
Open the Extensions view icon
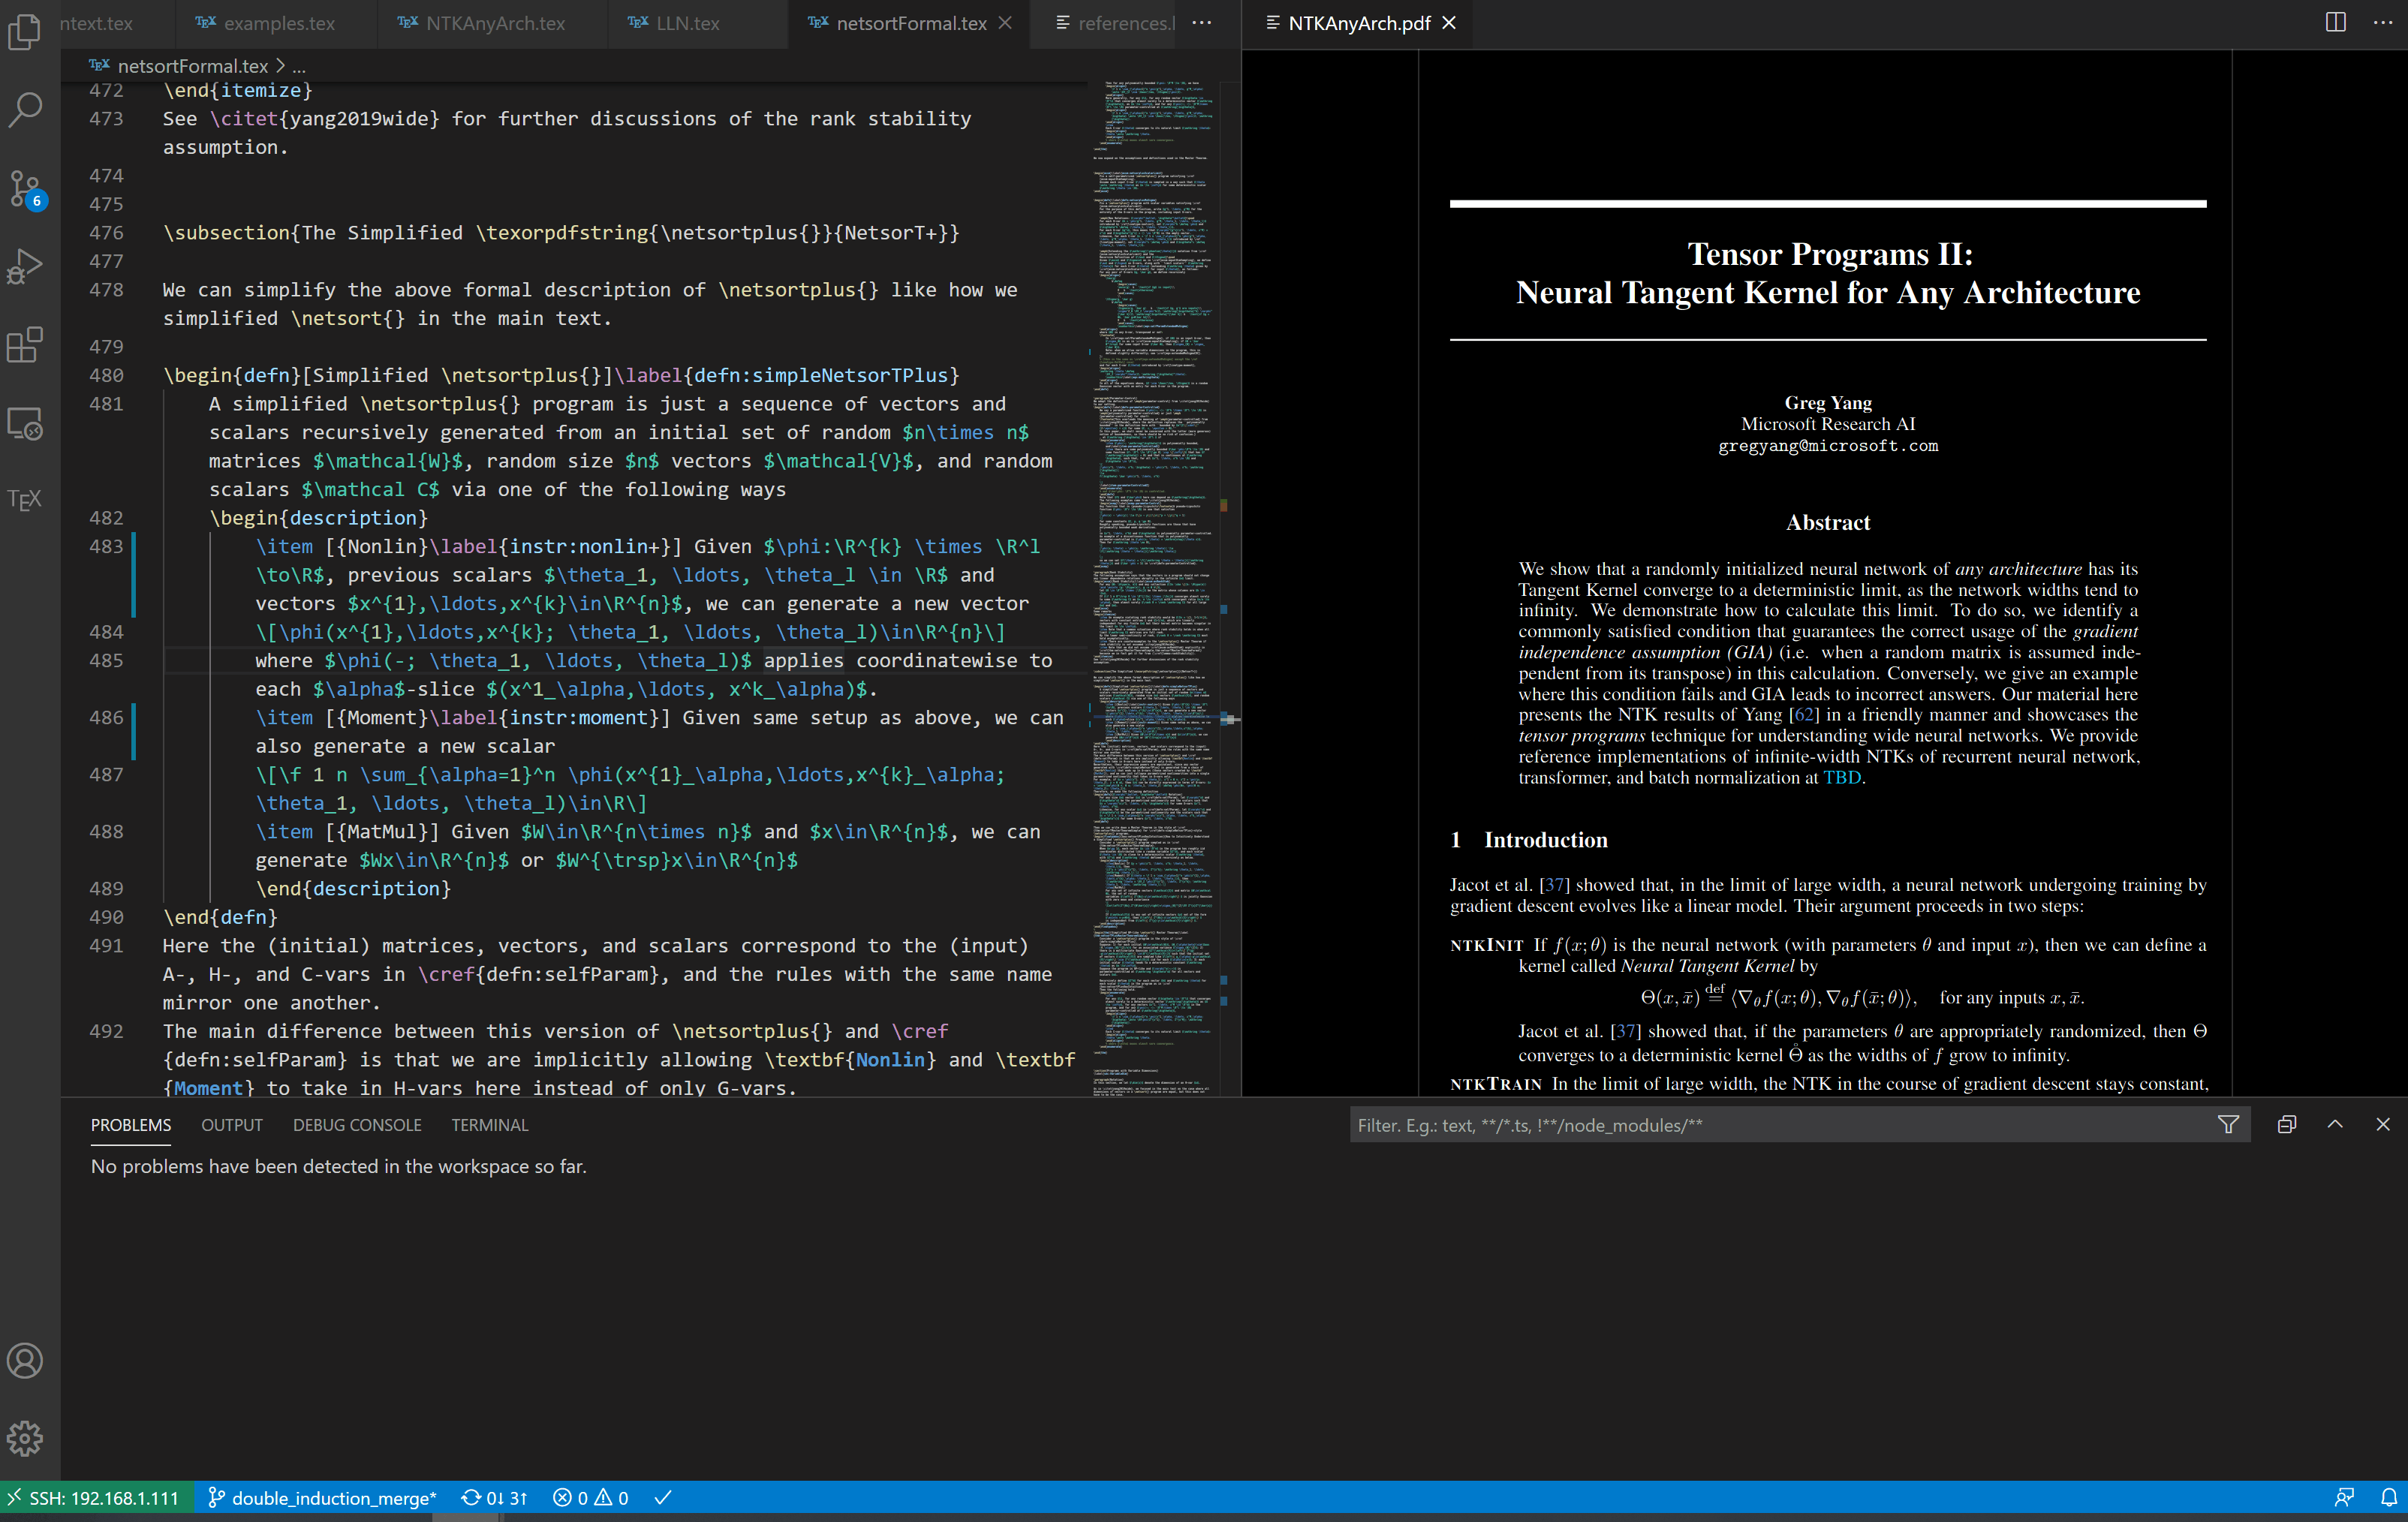(x=25, y=345)
